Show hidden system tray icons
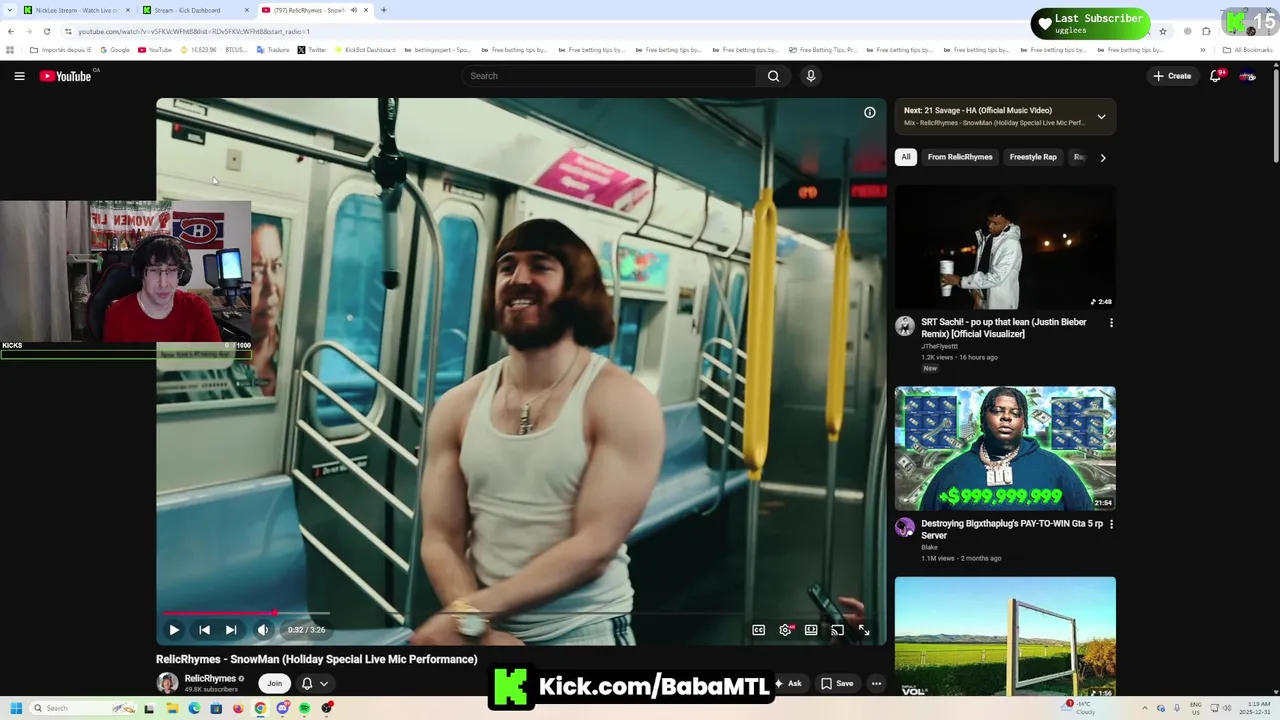The height and width of the screenshot is (720, 1280). (x=1145, y=708)
